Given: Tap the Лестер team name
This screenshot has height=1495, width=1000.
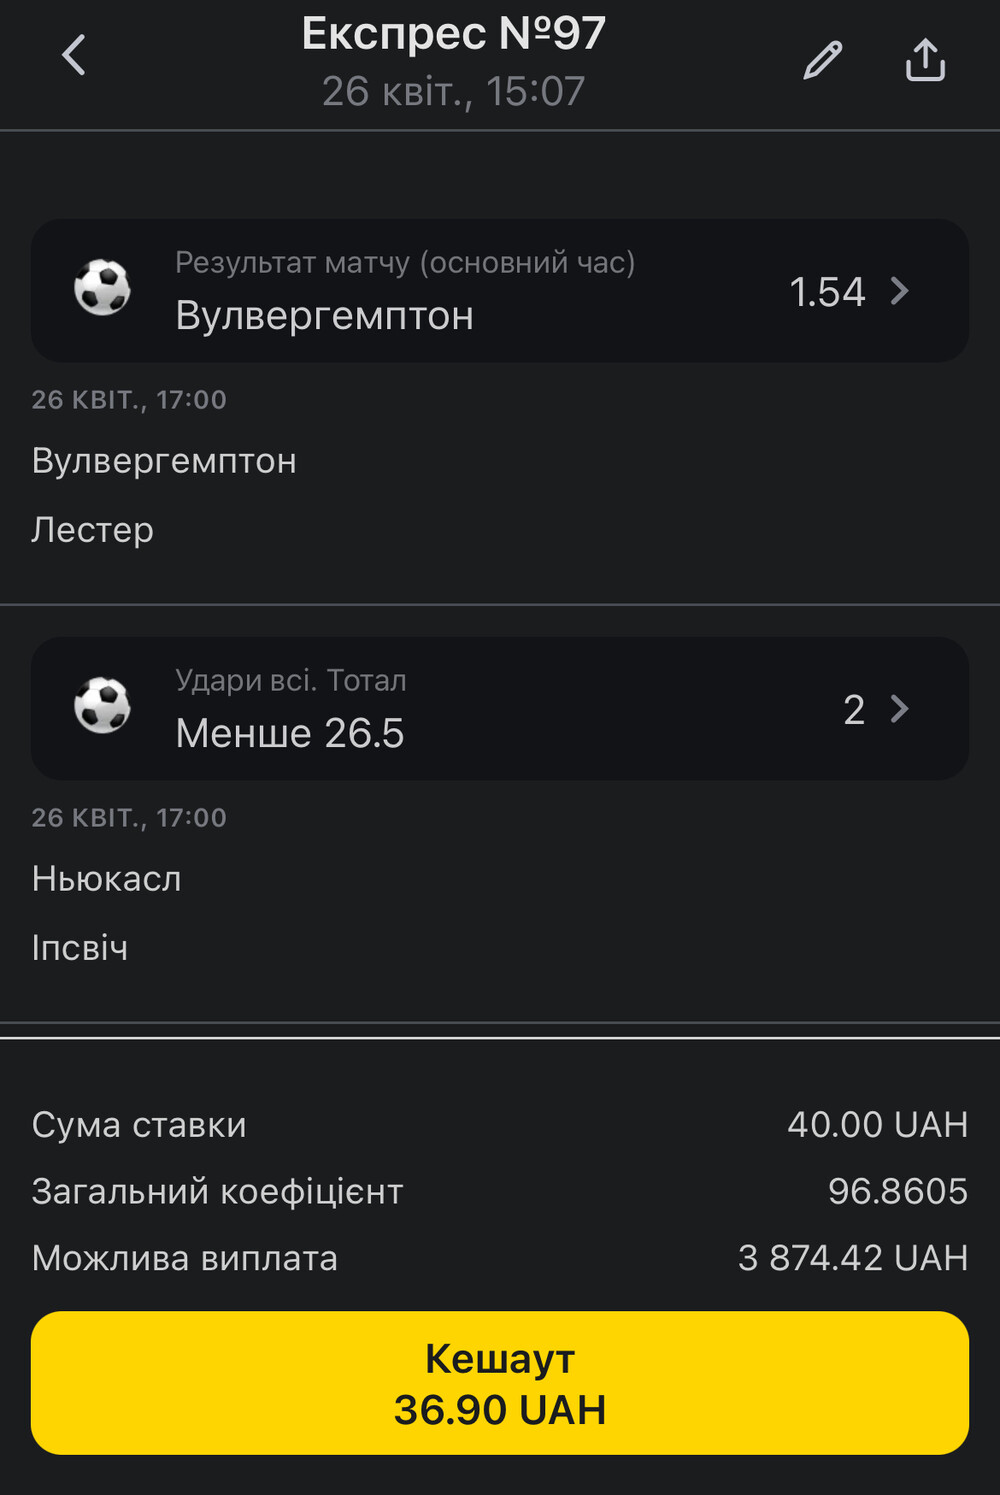Looking at the screenshot, I should (92, 529).
